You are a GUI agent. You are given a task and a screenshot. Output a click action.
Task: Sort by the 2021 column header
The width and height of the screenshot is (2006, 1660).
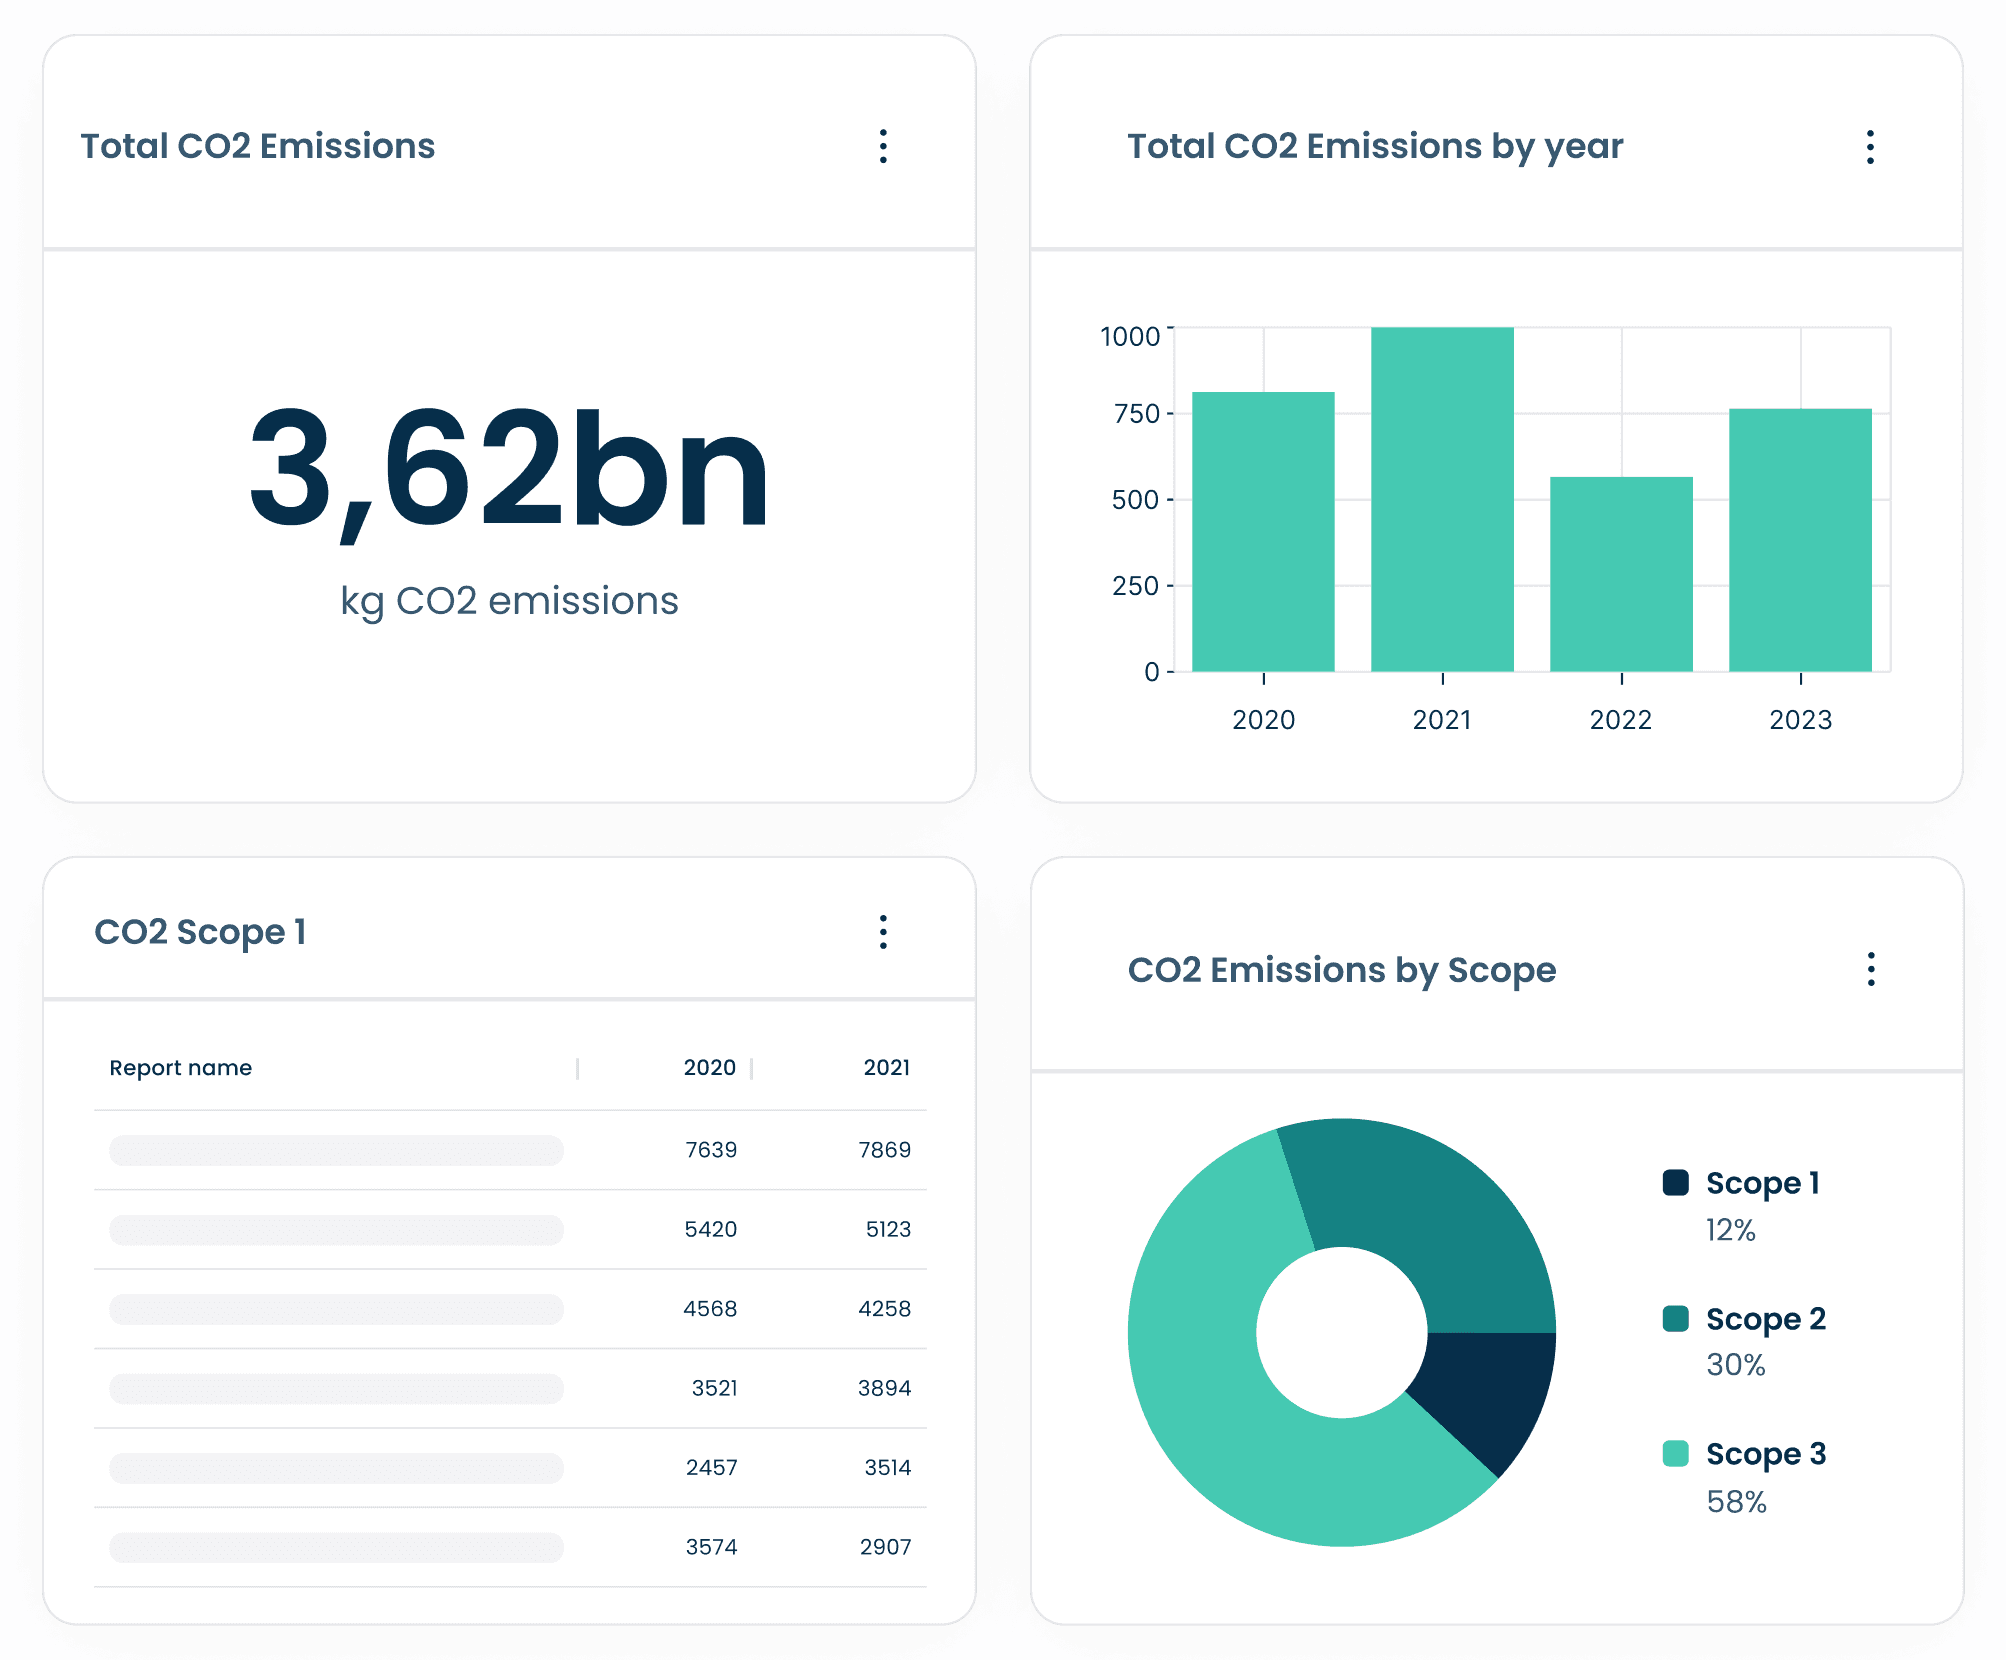pos(887,1068)
